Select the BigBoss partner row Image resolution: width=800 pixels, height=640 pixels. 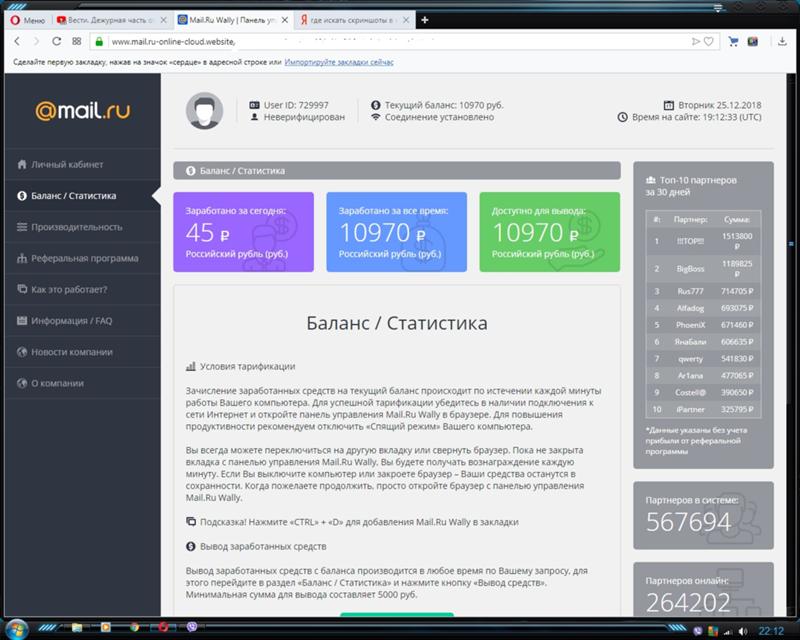[704, 268]
